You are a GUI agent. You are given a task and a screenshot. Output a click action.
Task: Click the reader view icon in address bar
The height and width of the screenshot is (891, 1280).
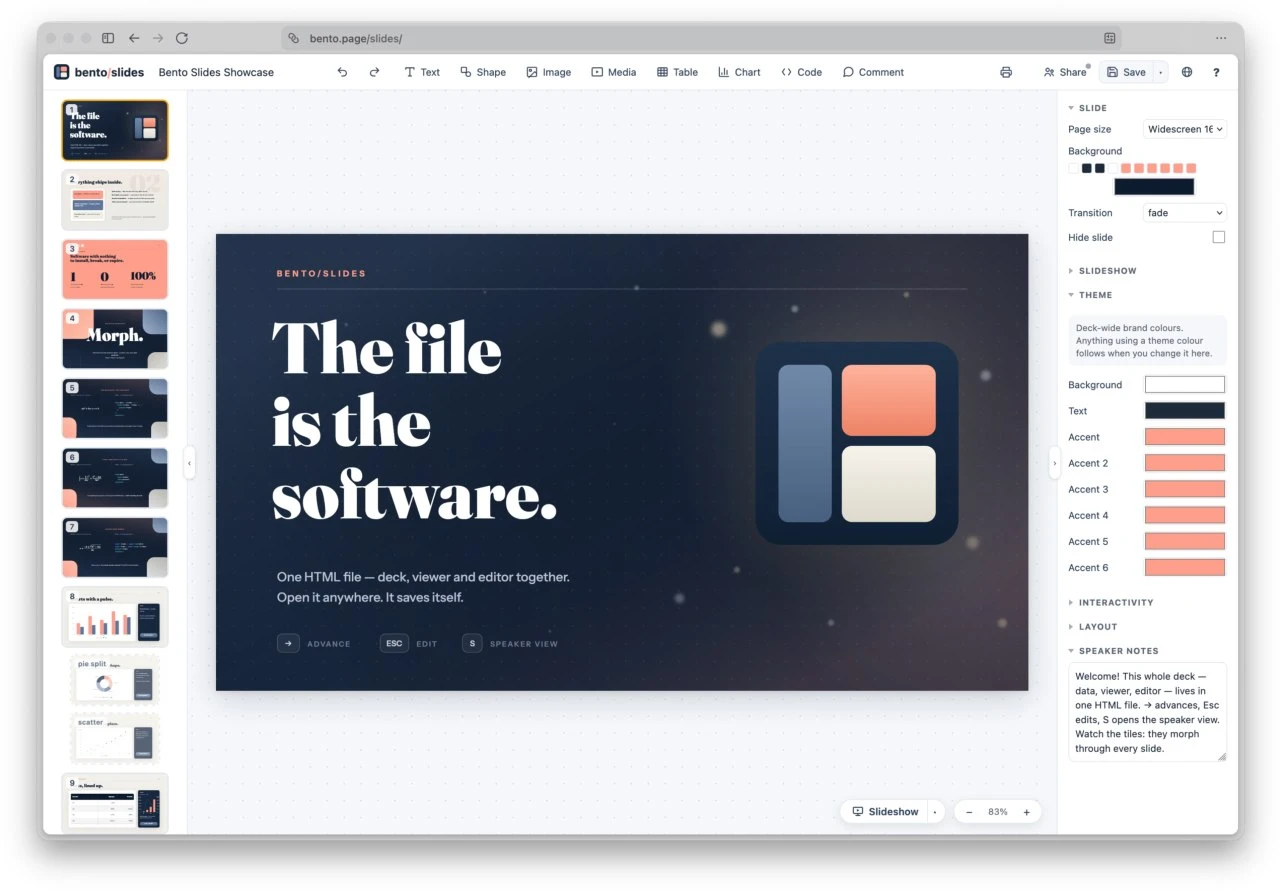[1109, 38]
